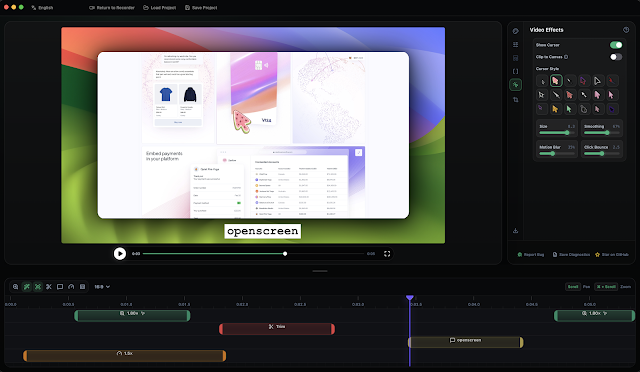The image size is (640, 372).
Task: Select the active cursor effects sidebar tab
Action: click(x=516, y=85)
